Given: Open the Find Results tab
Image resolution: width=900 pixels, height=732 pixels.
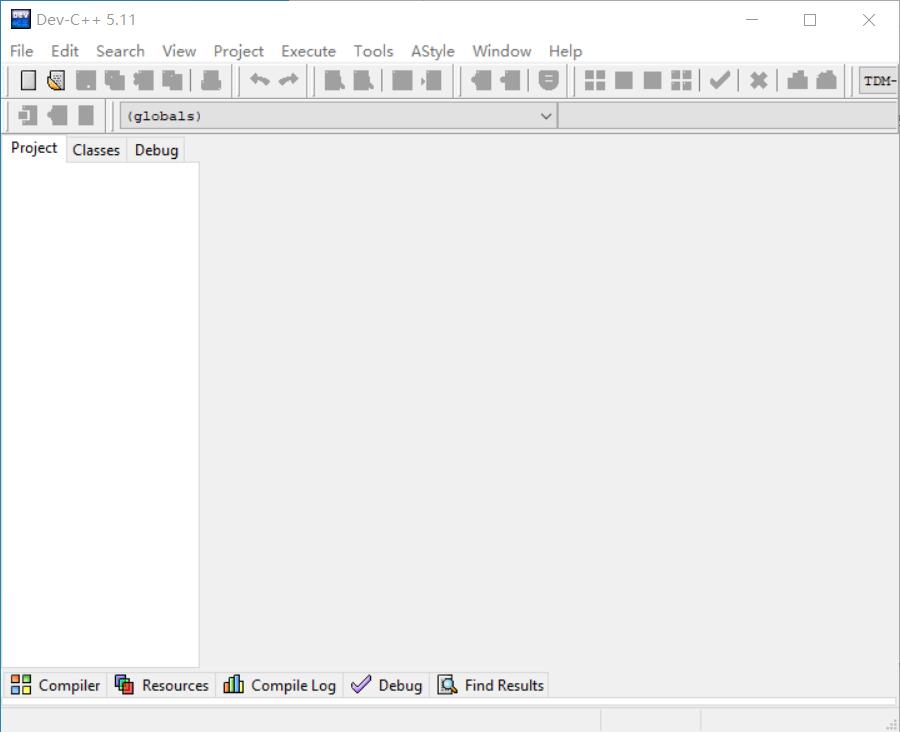Looking at the screenshot, I should 490,685.
